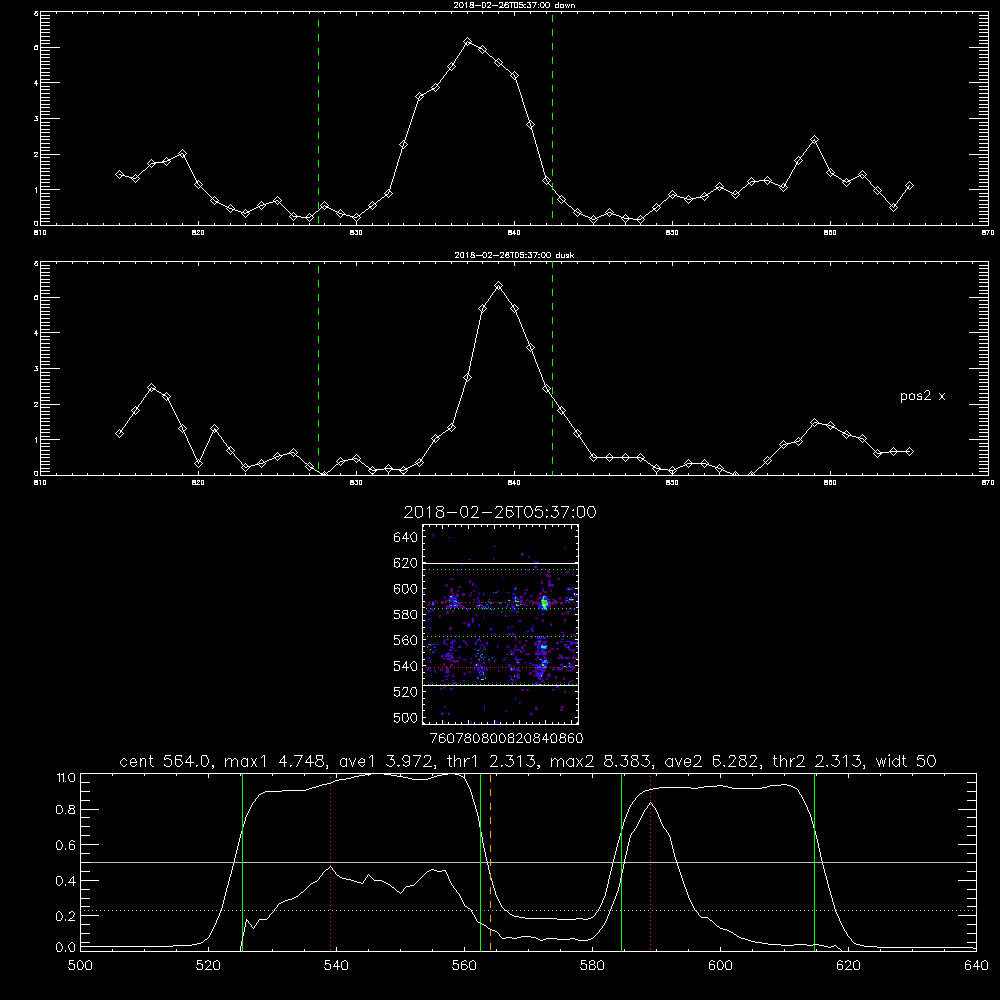Image resolution: width=1000 pixels, height=1000 pixels.
Task: Click the left red dotted line in bottom plot
Action: tap(330, 862)
